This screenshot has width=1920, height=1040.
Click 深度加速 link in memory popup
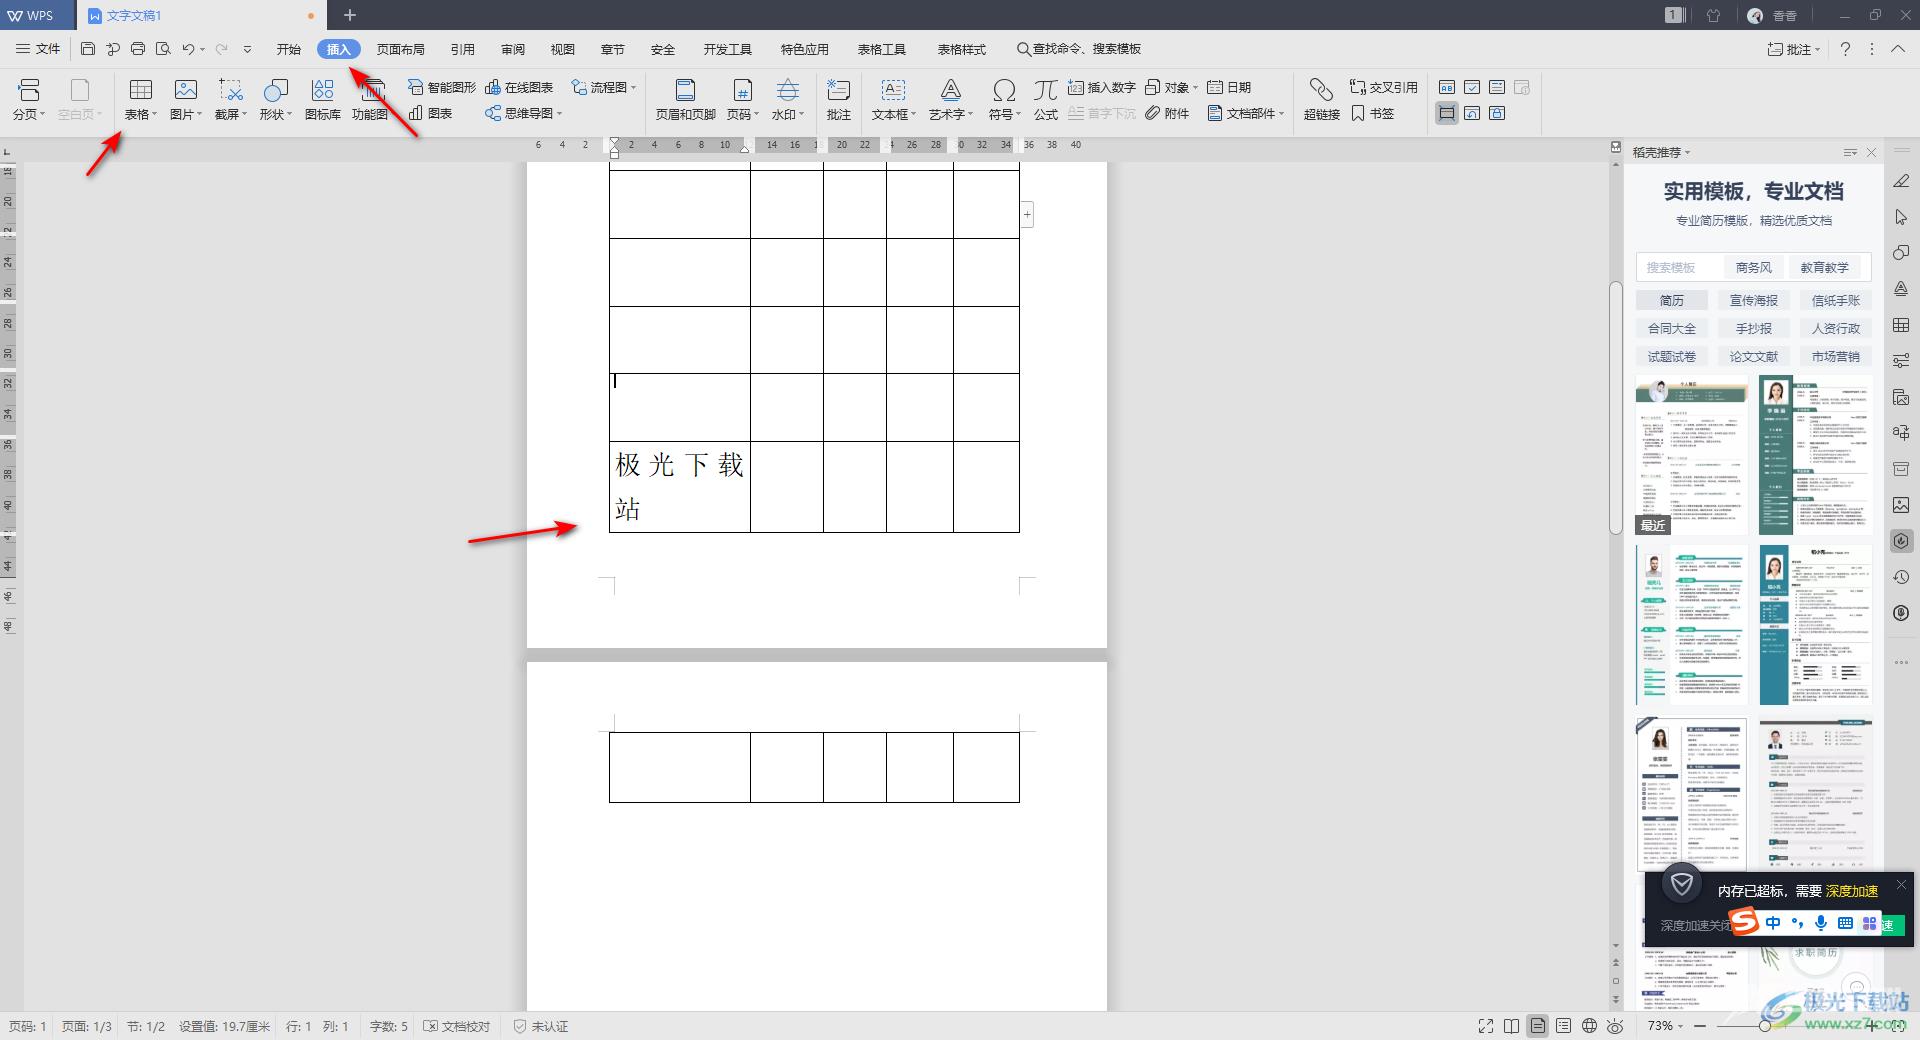[x=1852, y=890]
